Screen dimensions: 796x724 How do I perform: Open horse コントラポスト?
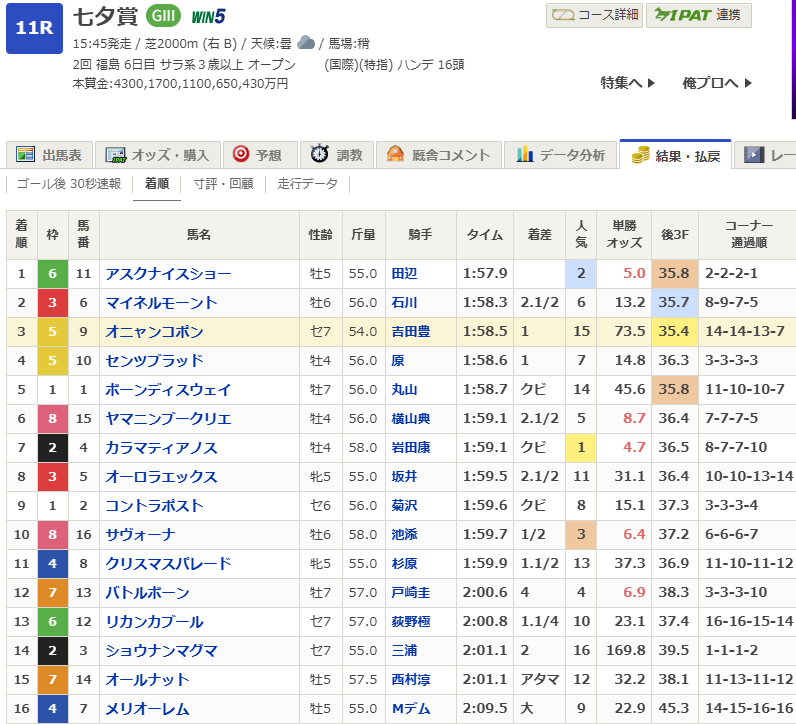(154, 505)
